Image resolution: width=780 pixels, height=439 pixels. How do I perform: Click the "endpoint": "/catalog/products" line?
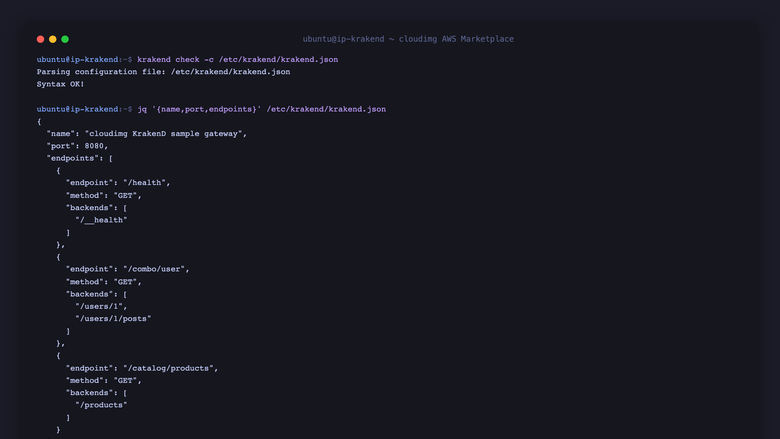coord(142,368)
